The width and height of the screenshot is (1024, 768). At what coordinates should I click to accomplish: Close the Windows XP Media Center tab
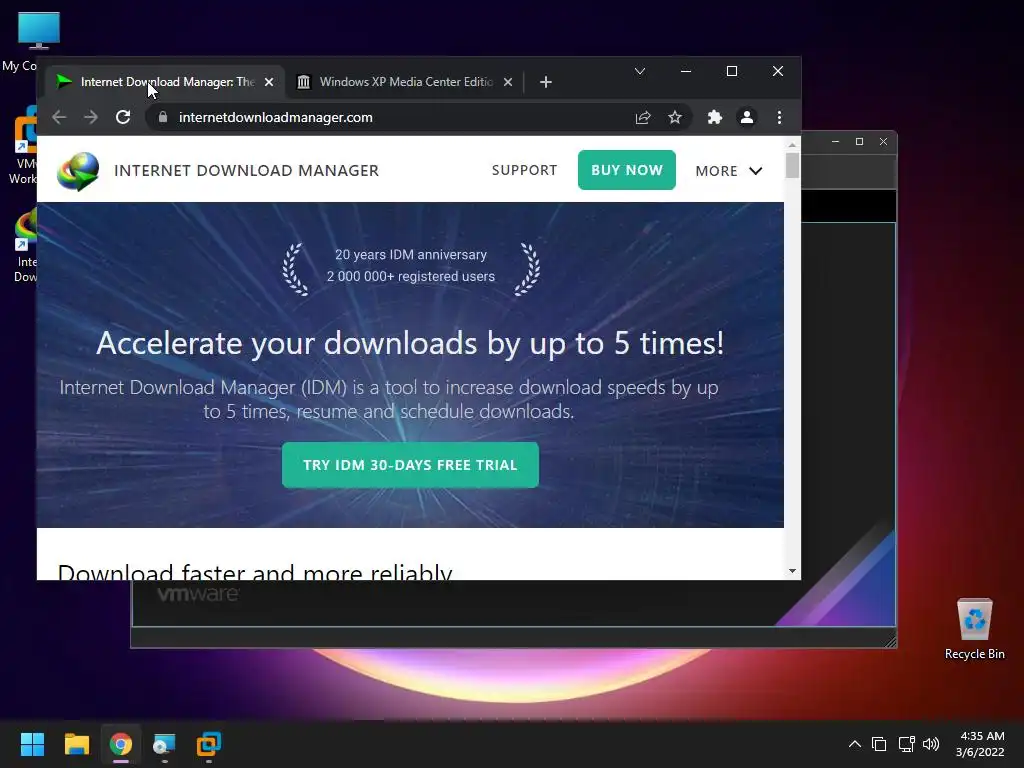click(x=508, y=82)
